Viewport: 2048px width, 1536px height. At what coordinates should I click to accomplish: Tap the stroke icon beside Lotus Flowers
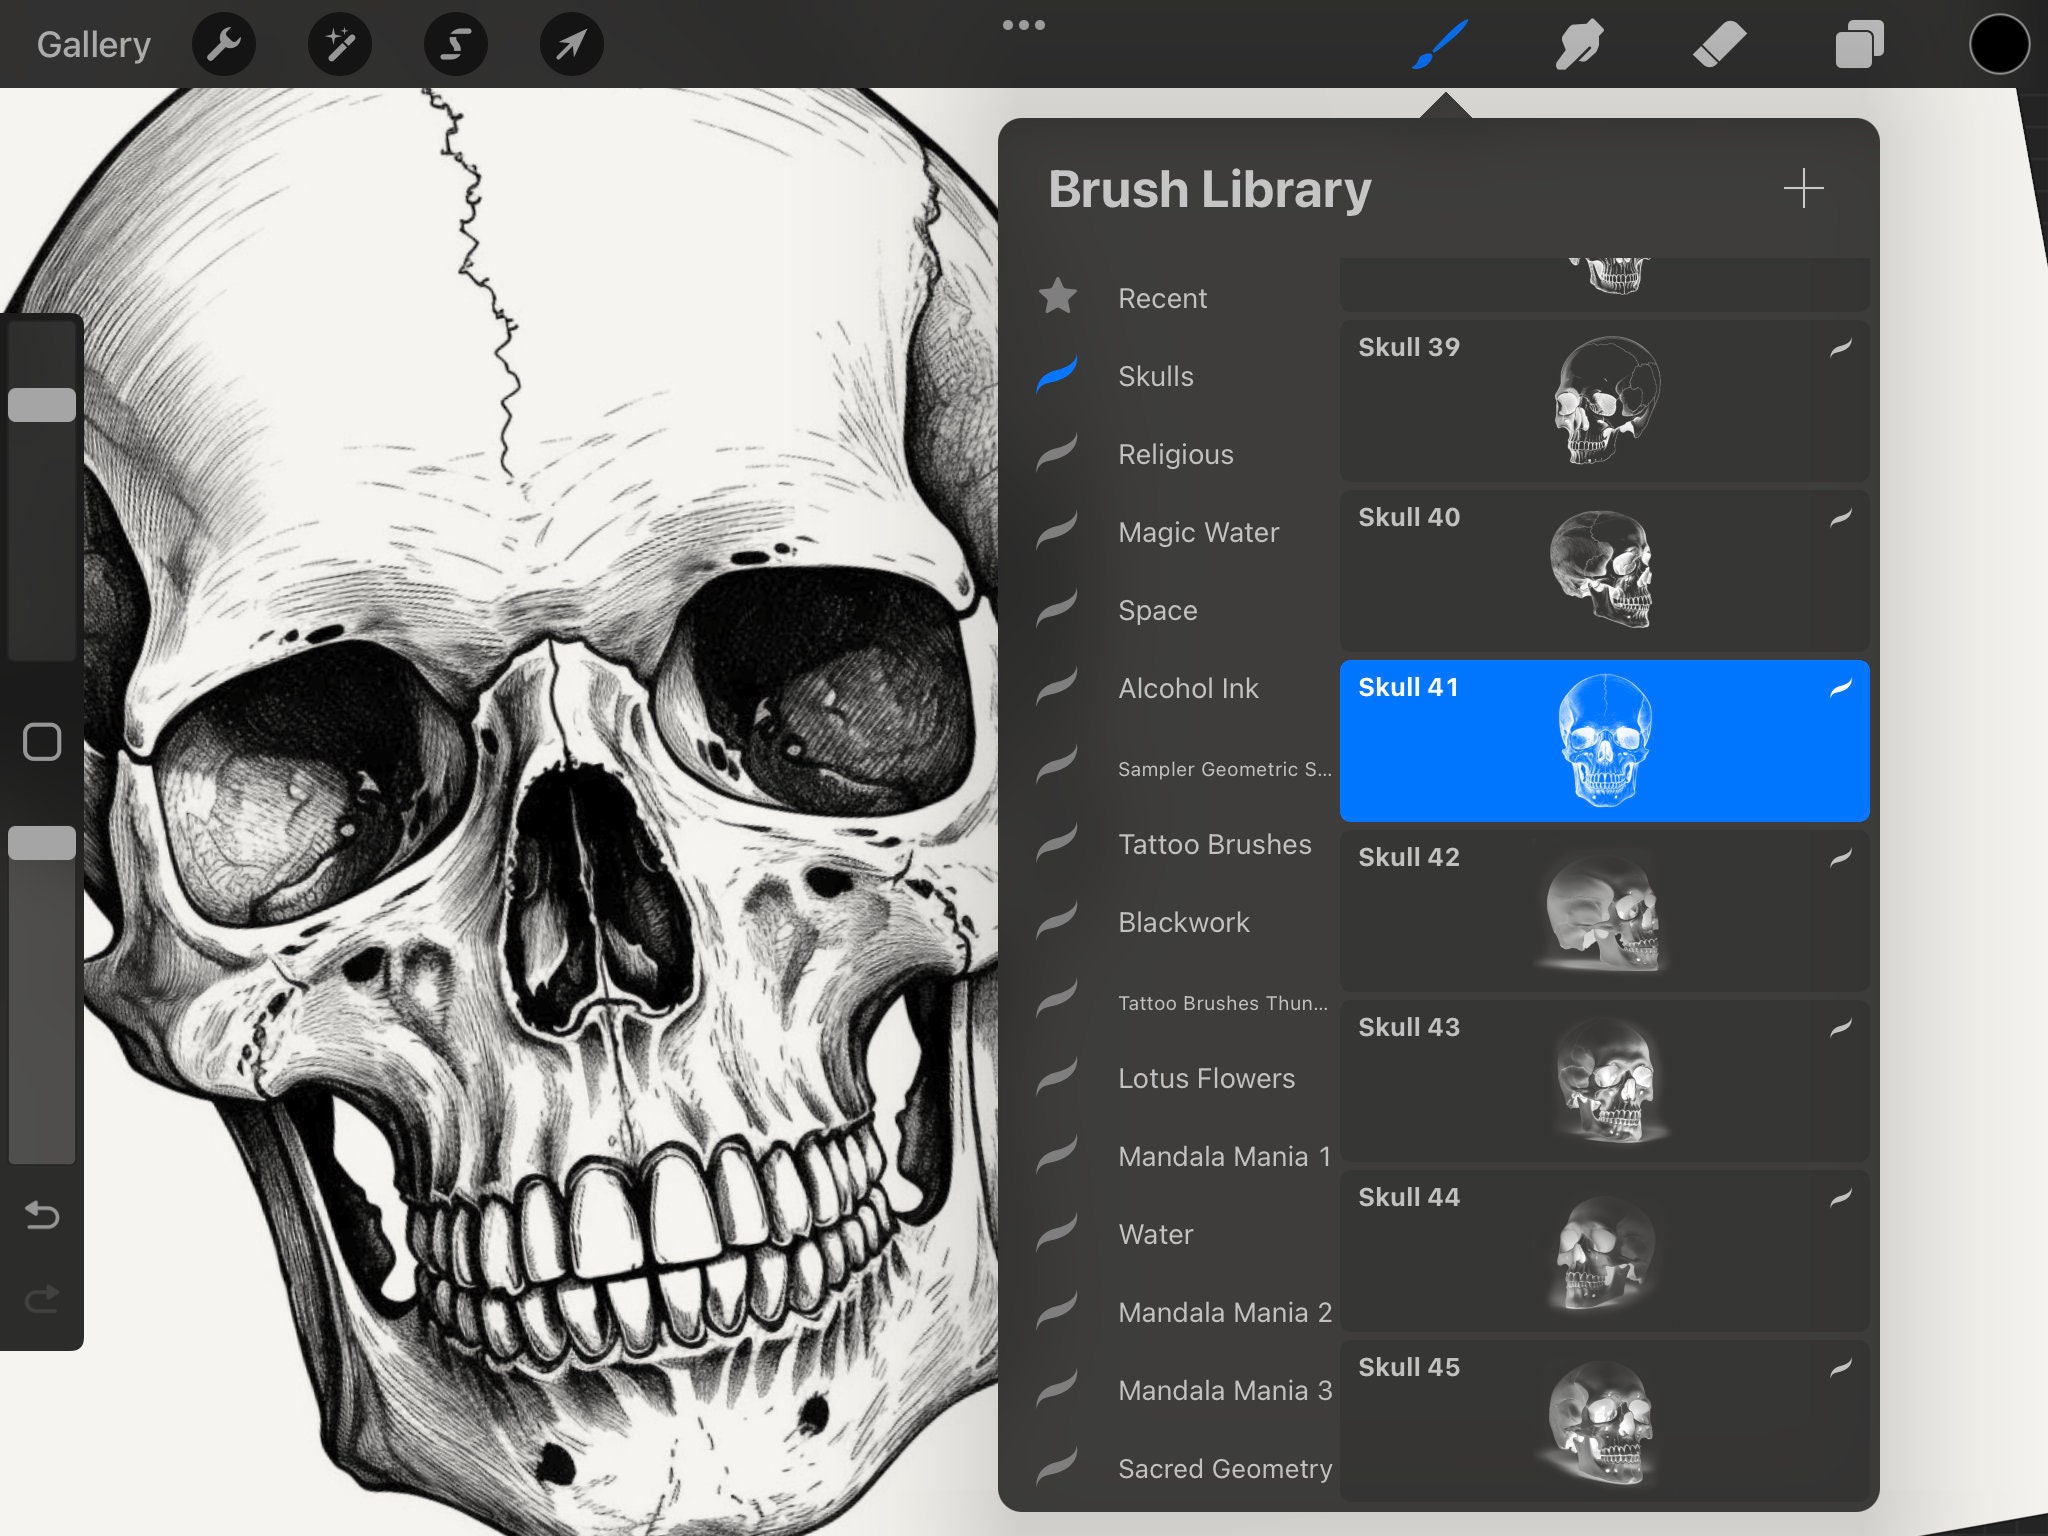tap(1057, 1076)
